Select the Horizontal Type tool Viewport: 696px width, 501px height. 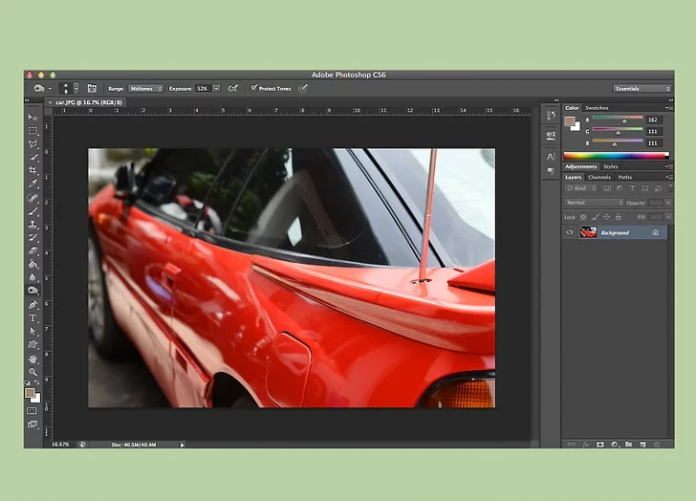tap(33, 318)
